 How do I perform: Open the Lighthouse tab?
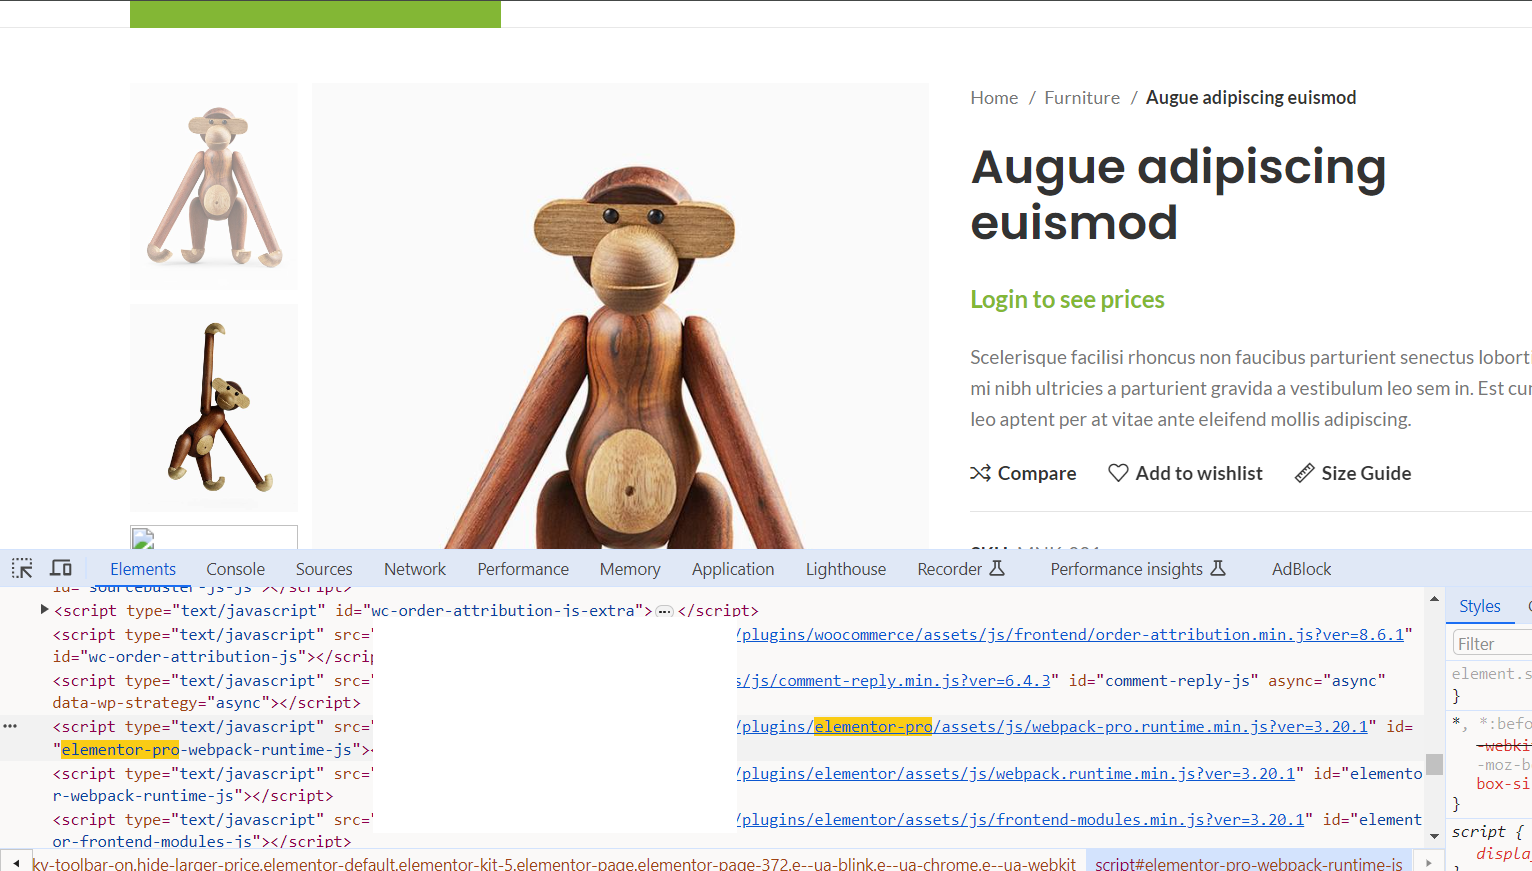click(x=846, y=569)
